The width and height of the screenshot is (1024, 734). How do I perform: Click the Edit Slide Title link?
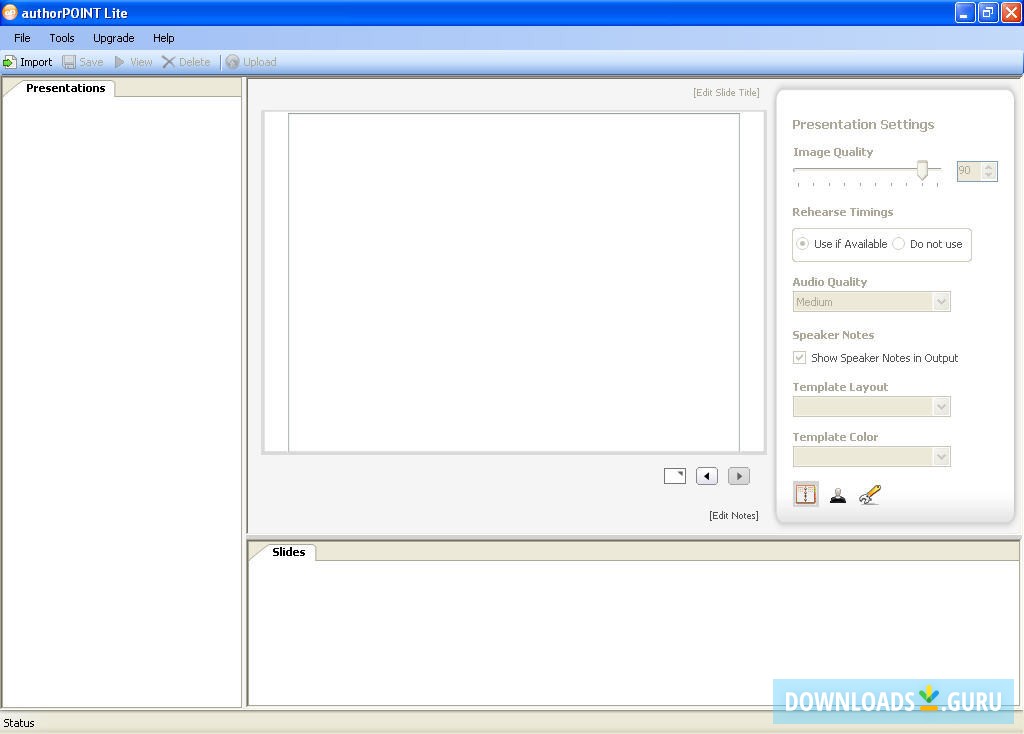tap(726, 92)
